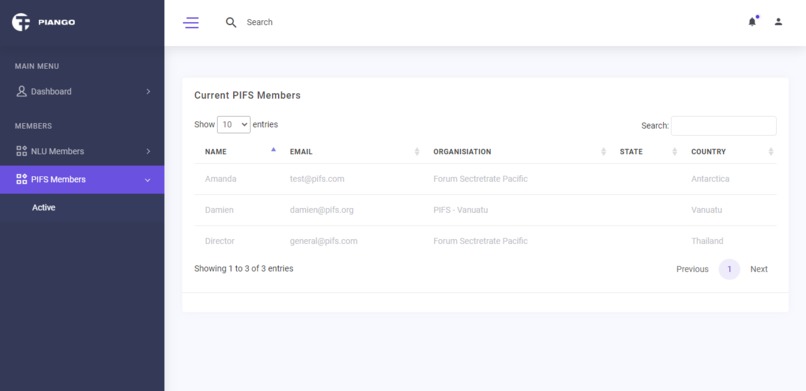Viewport: 806px width, 391px height.
Task: Expand the Dashboard menu chevron
Action: pos(148,91)
